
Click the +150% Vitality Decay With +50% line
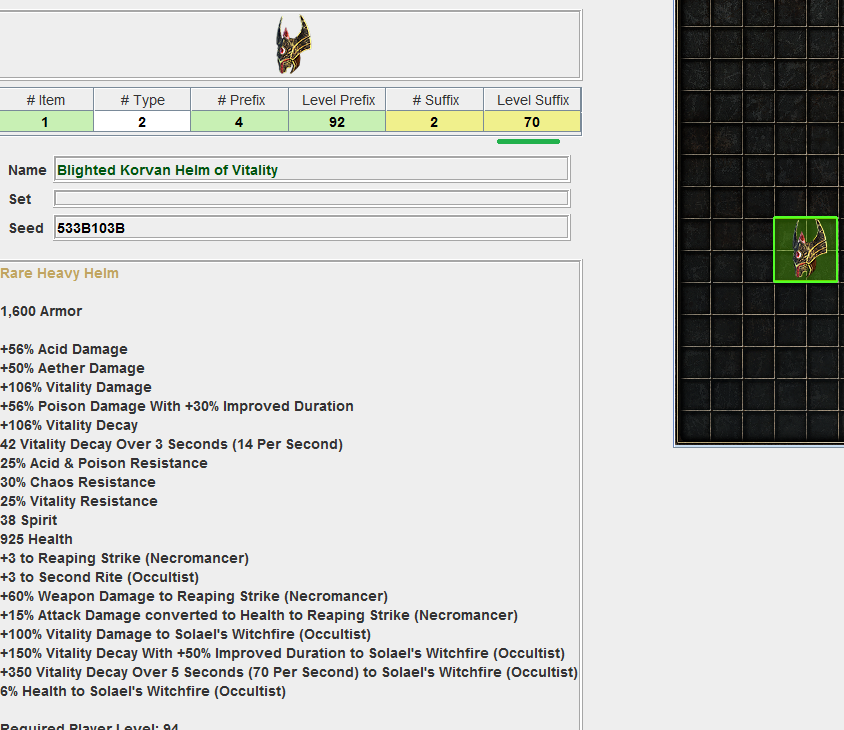[283, 653]
